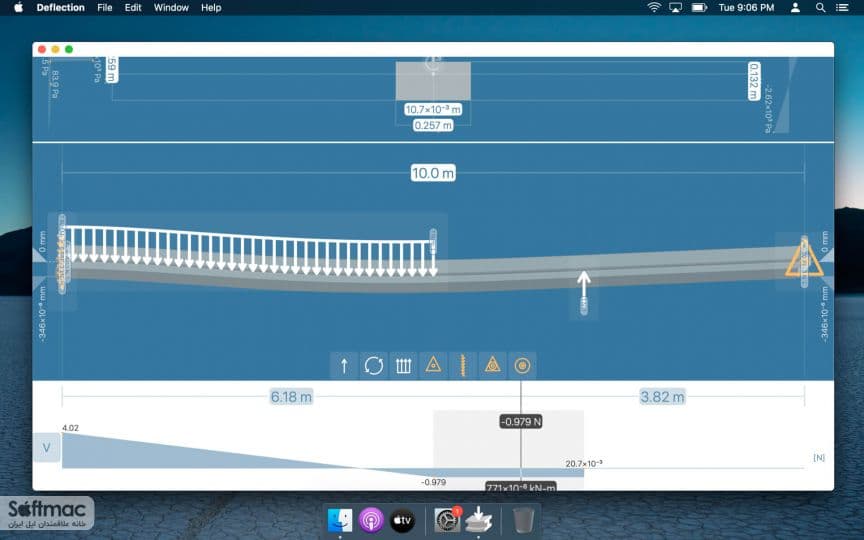
Task: Edit the 0.257 m section dimension
Action: pyautogui.click(x=433, y=125)
